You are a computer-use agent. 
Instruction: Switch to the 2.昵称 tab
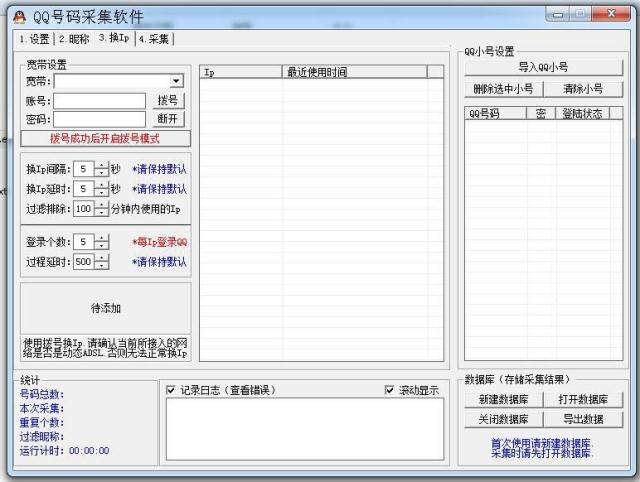[x=74, y=39]
